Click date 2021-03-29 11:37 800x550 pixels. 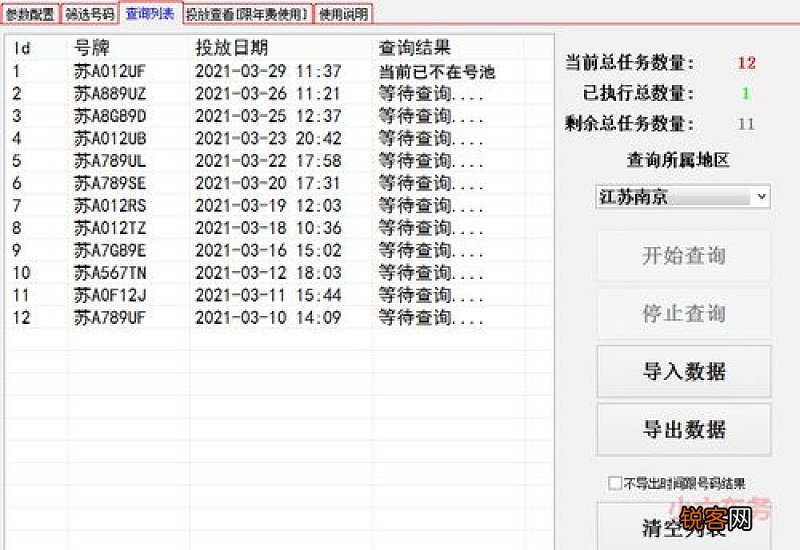tap(268, 71)
